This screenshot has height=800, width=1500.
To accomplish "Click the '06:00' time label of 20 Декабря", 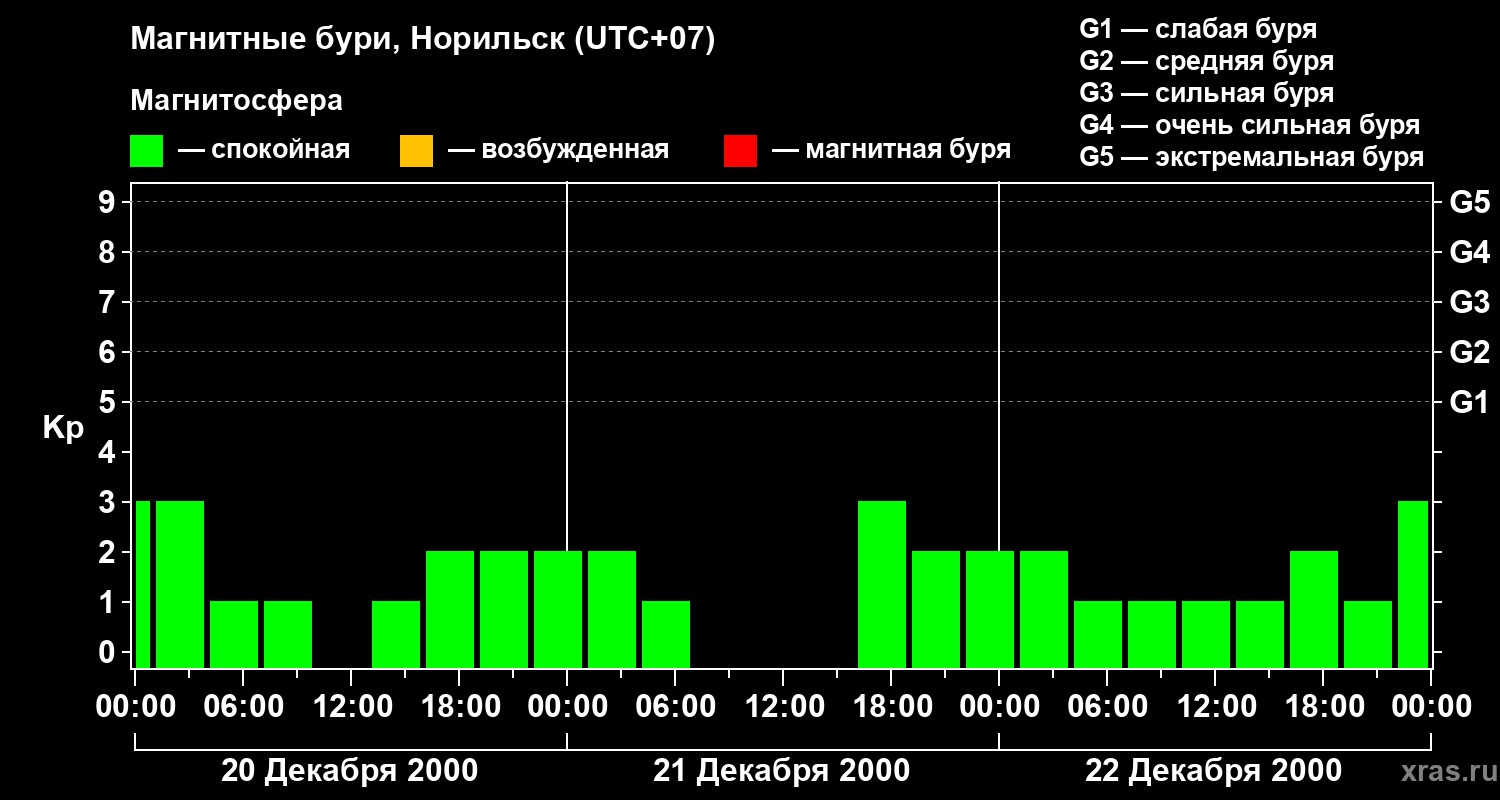I will tap(243, 707).
